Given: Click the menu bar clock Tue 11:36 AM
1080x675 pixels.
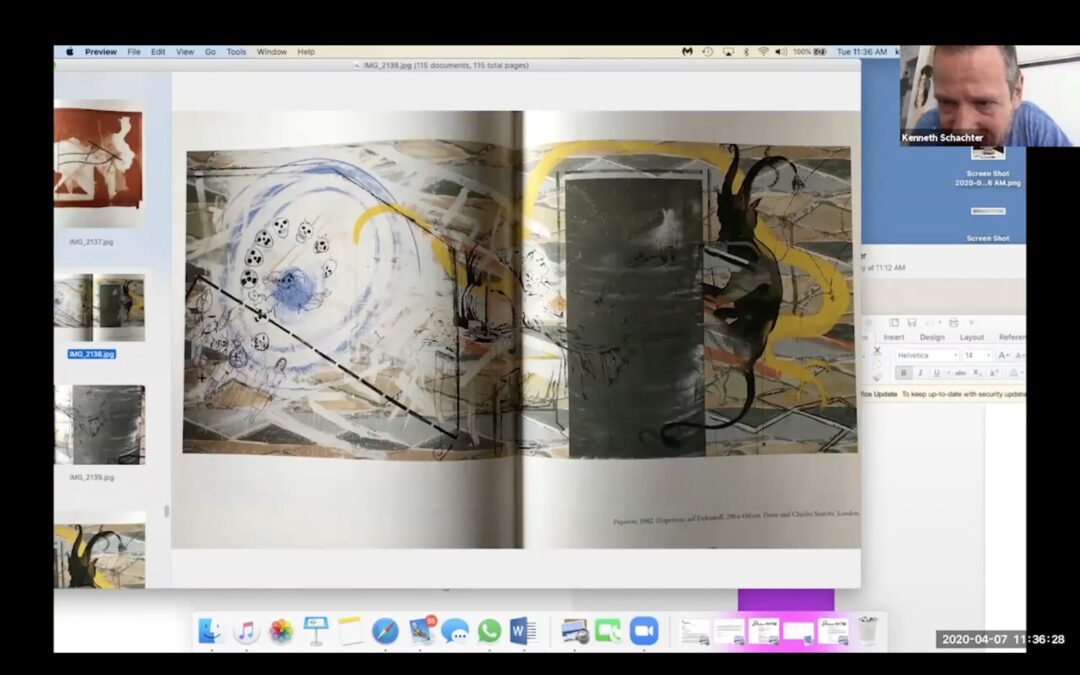Looking at the screenshot, I should [861, 52].
